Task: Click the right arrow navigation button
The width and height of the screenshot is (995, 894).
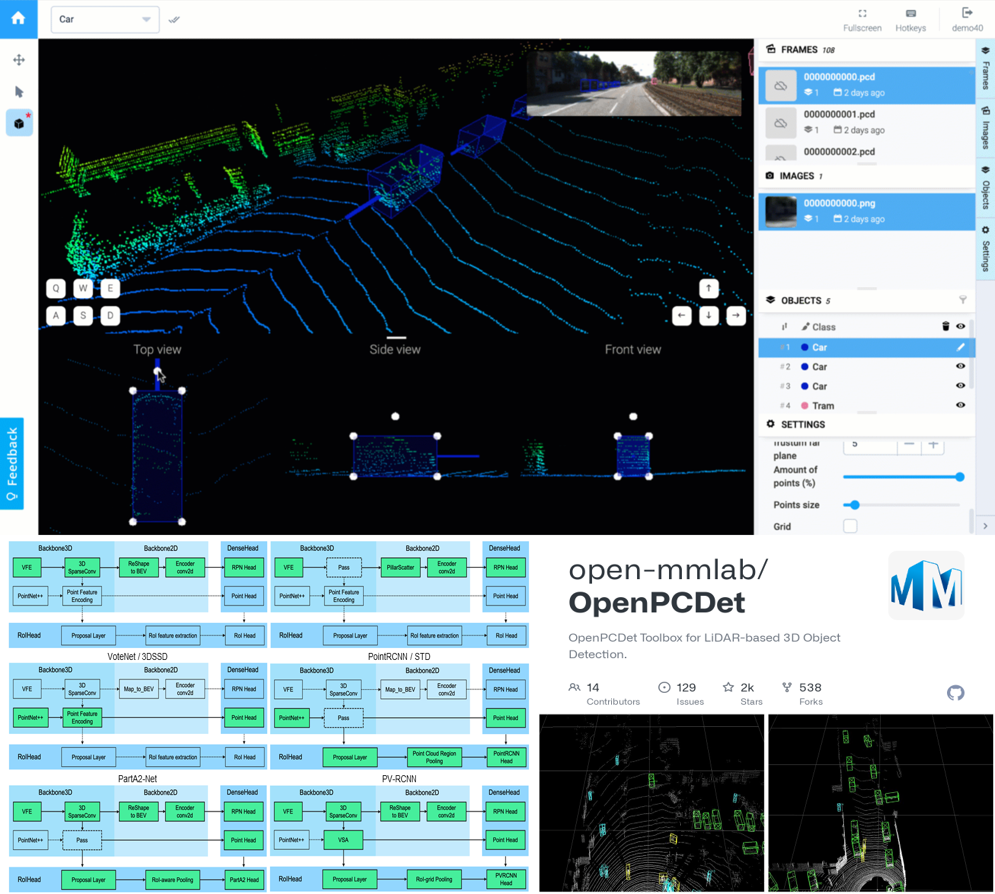Action: (x=736, y=315)
